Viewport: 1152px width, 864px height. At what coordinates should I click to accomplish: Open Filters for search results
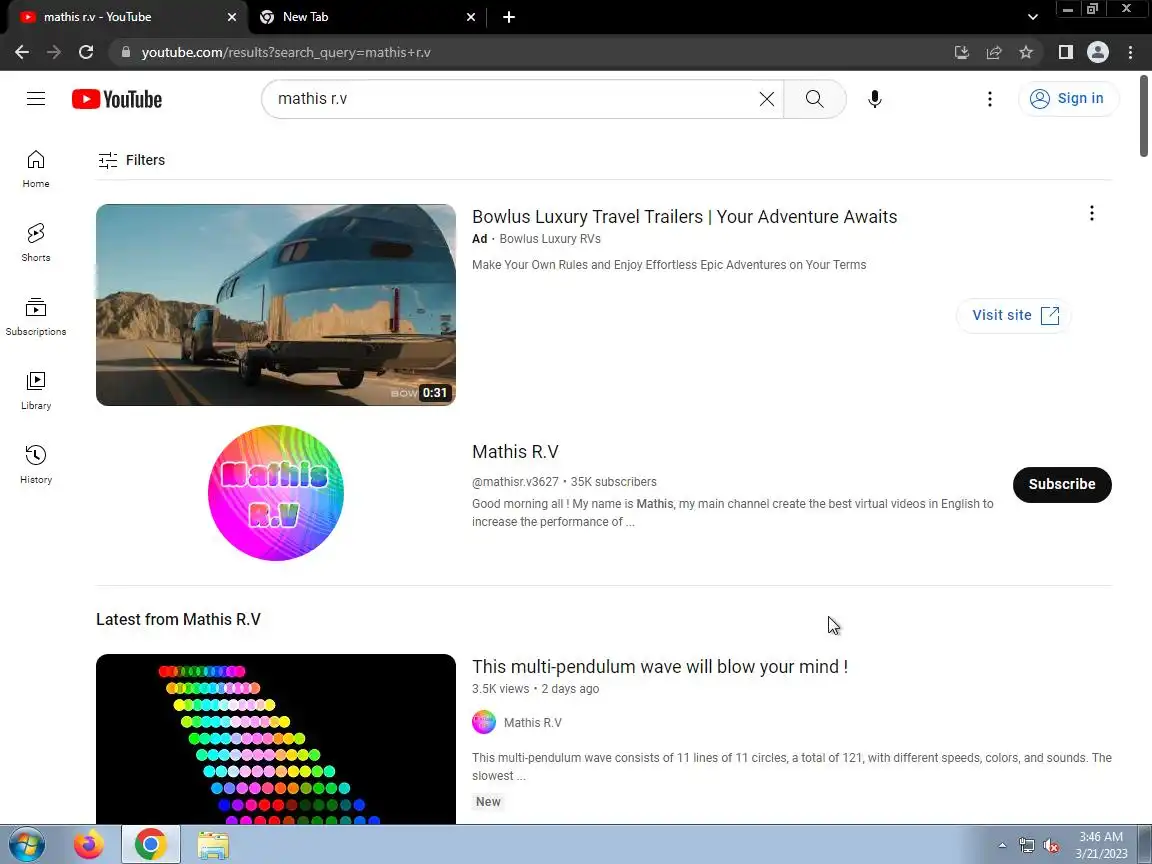pos(132,160)
